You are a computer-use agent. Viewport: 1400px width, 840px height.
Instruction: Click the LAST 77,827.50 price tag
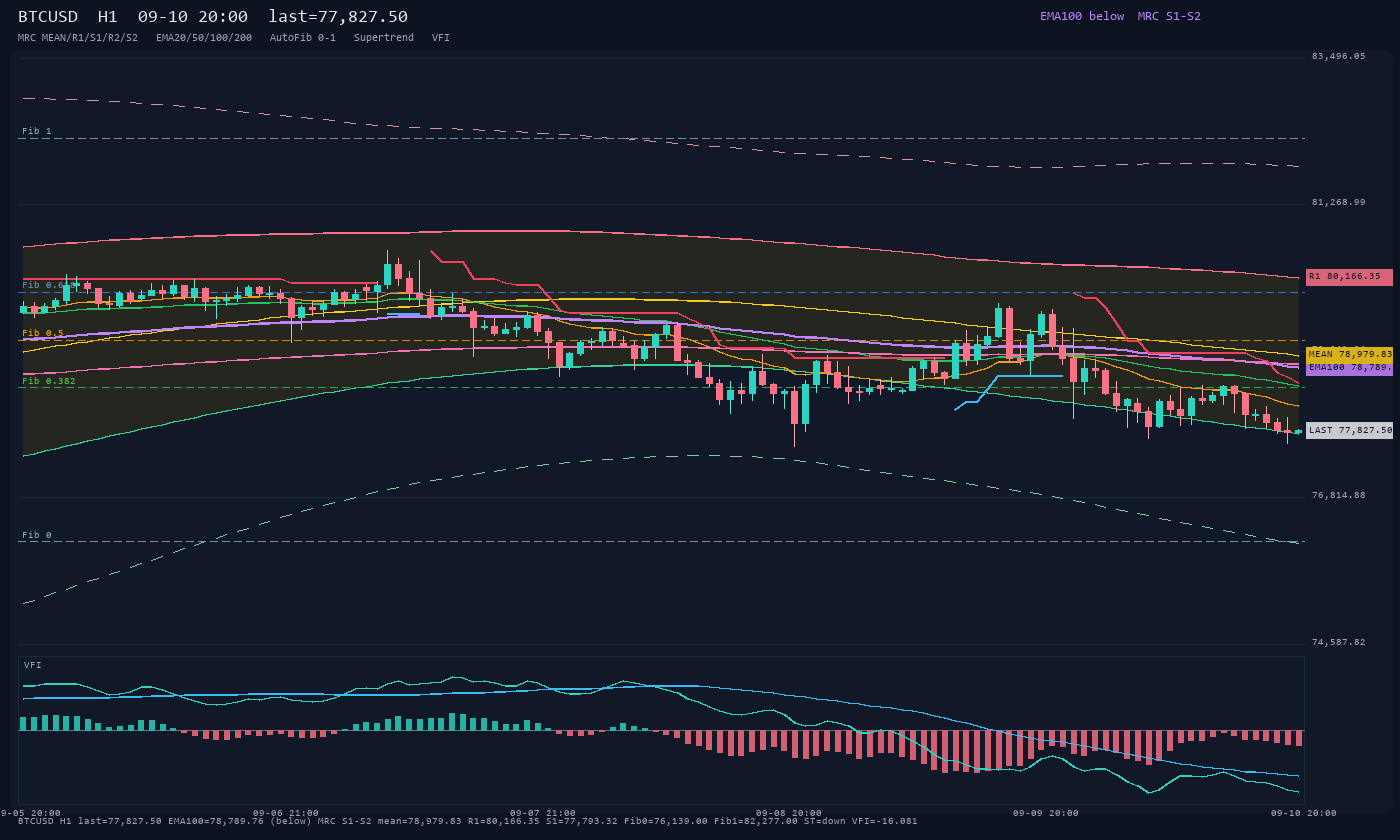pyautogui.click(x=1349, y=430)
